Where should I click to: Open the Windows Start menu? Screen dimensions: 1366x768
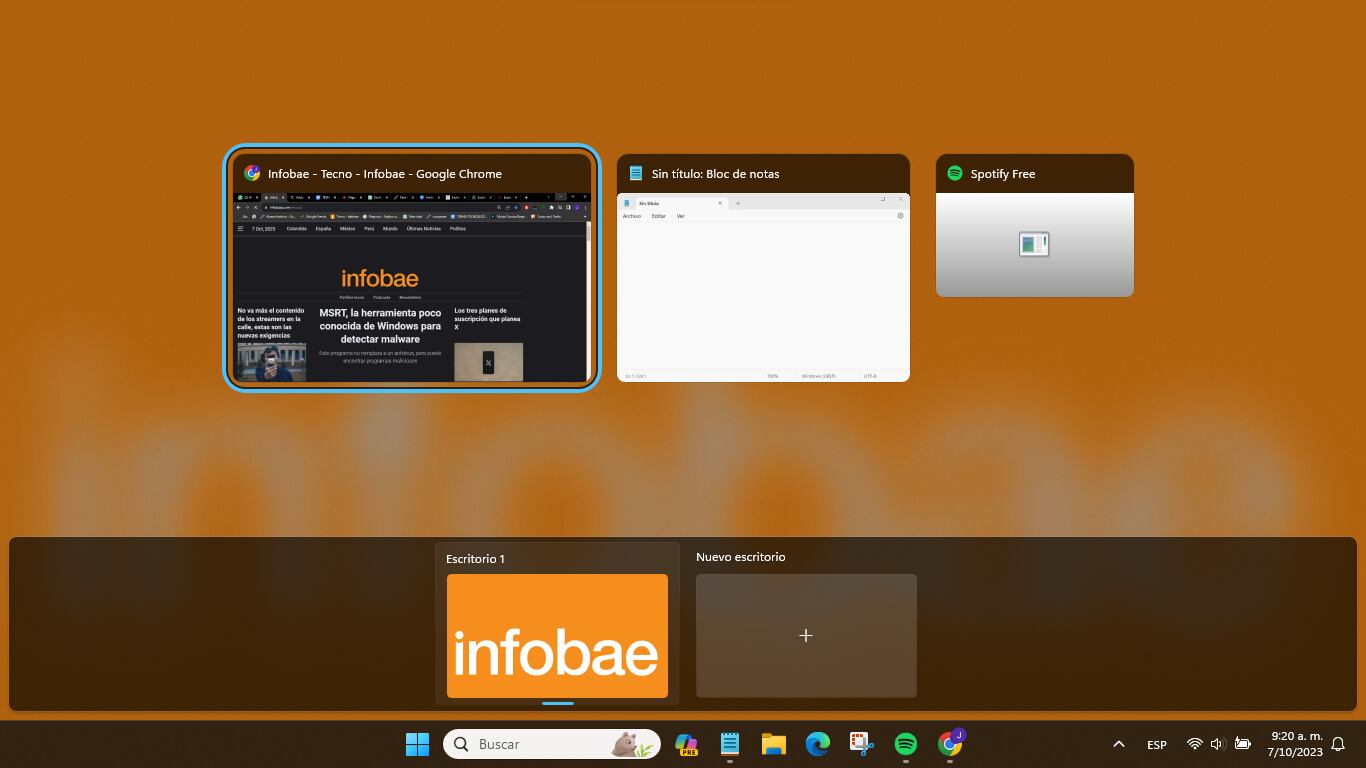[x=417, y=744]
